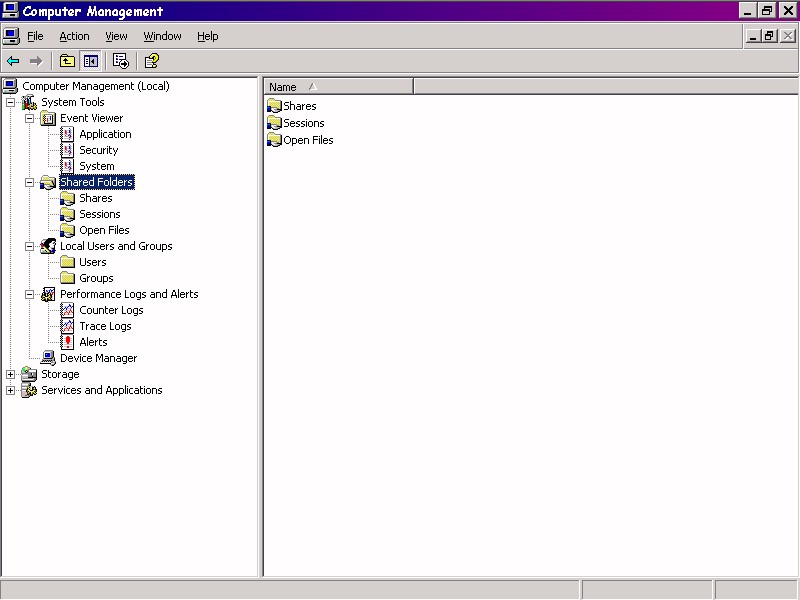Select the Security tree label

point(98,150)
